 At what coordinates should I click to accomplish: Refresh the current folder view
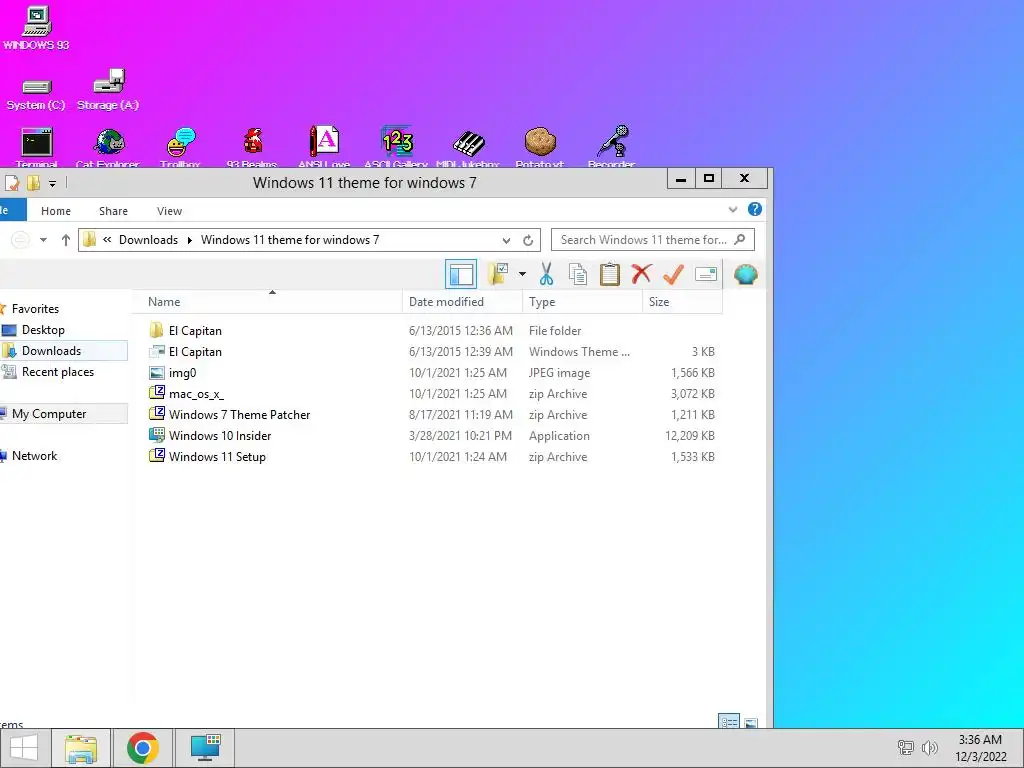(528, 240)
